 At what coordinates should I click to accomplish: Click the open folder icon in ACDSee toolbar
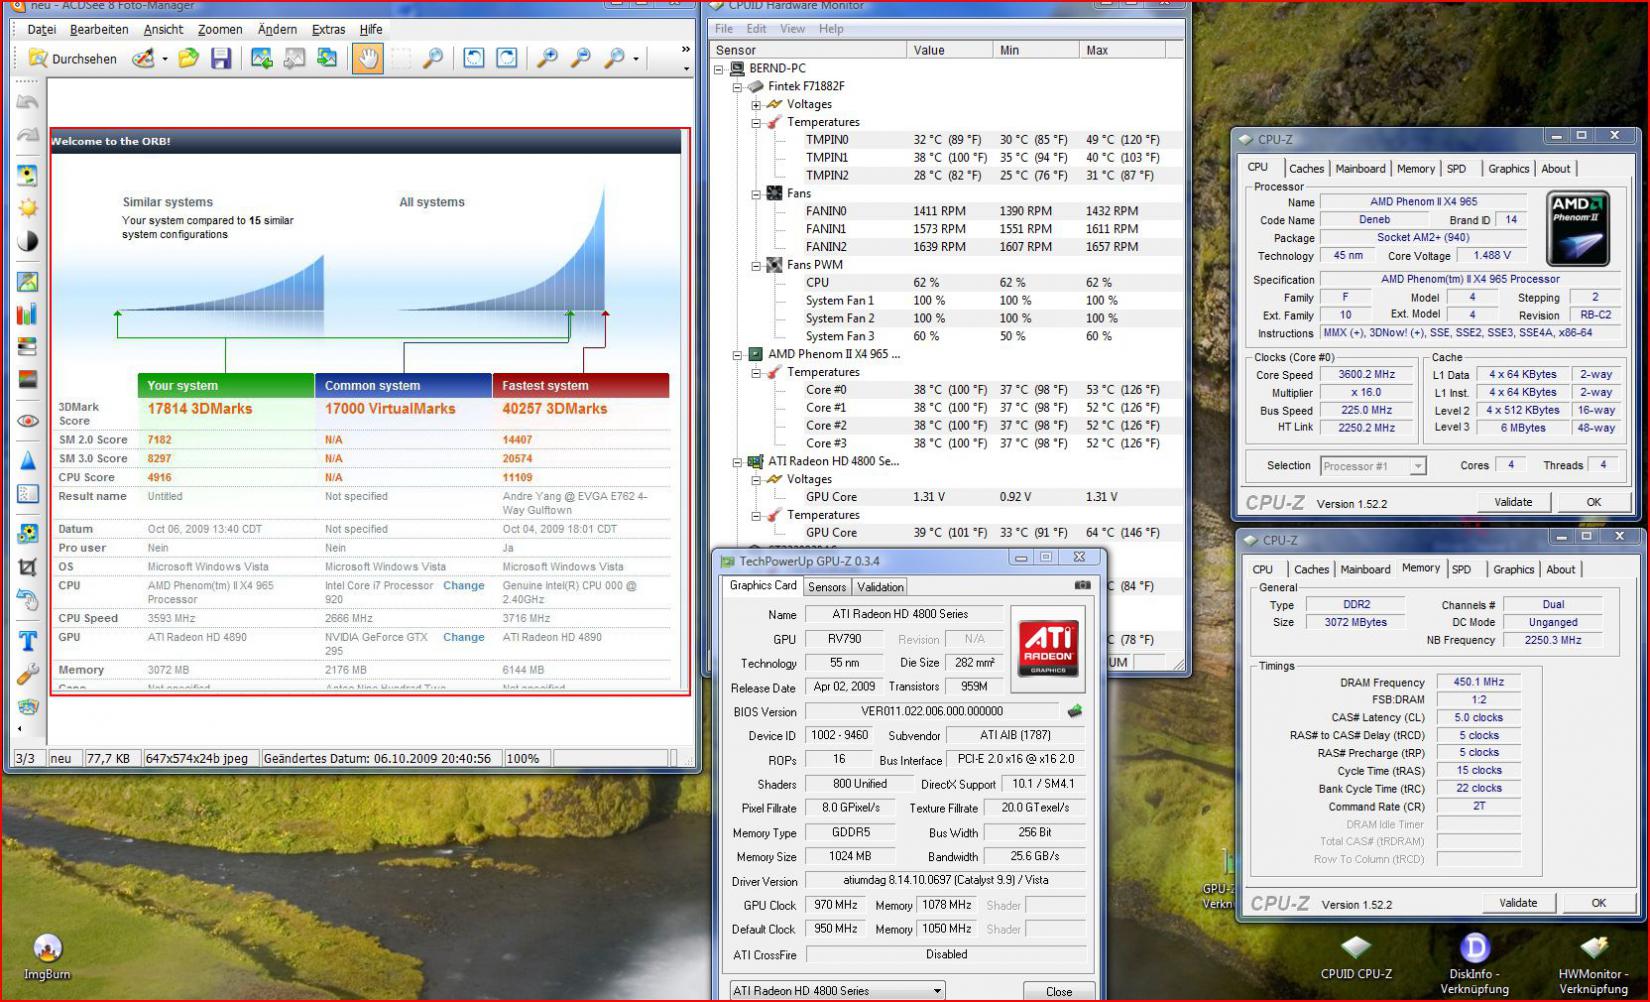[x=188, y=59]
